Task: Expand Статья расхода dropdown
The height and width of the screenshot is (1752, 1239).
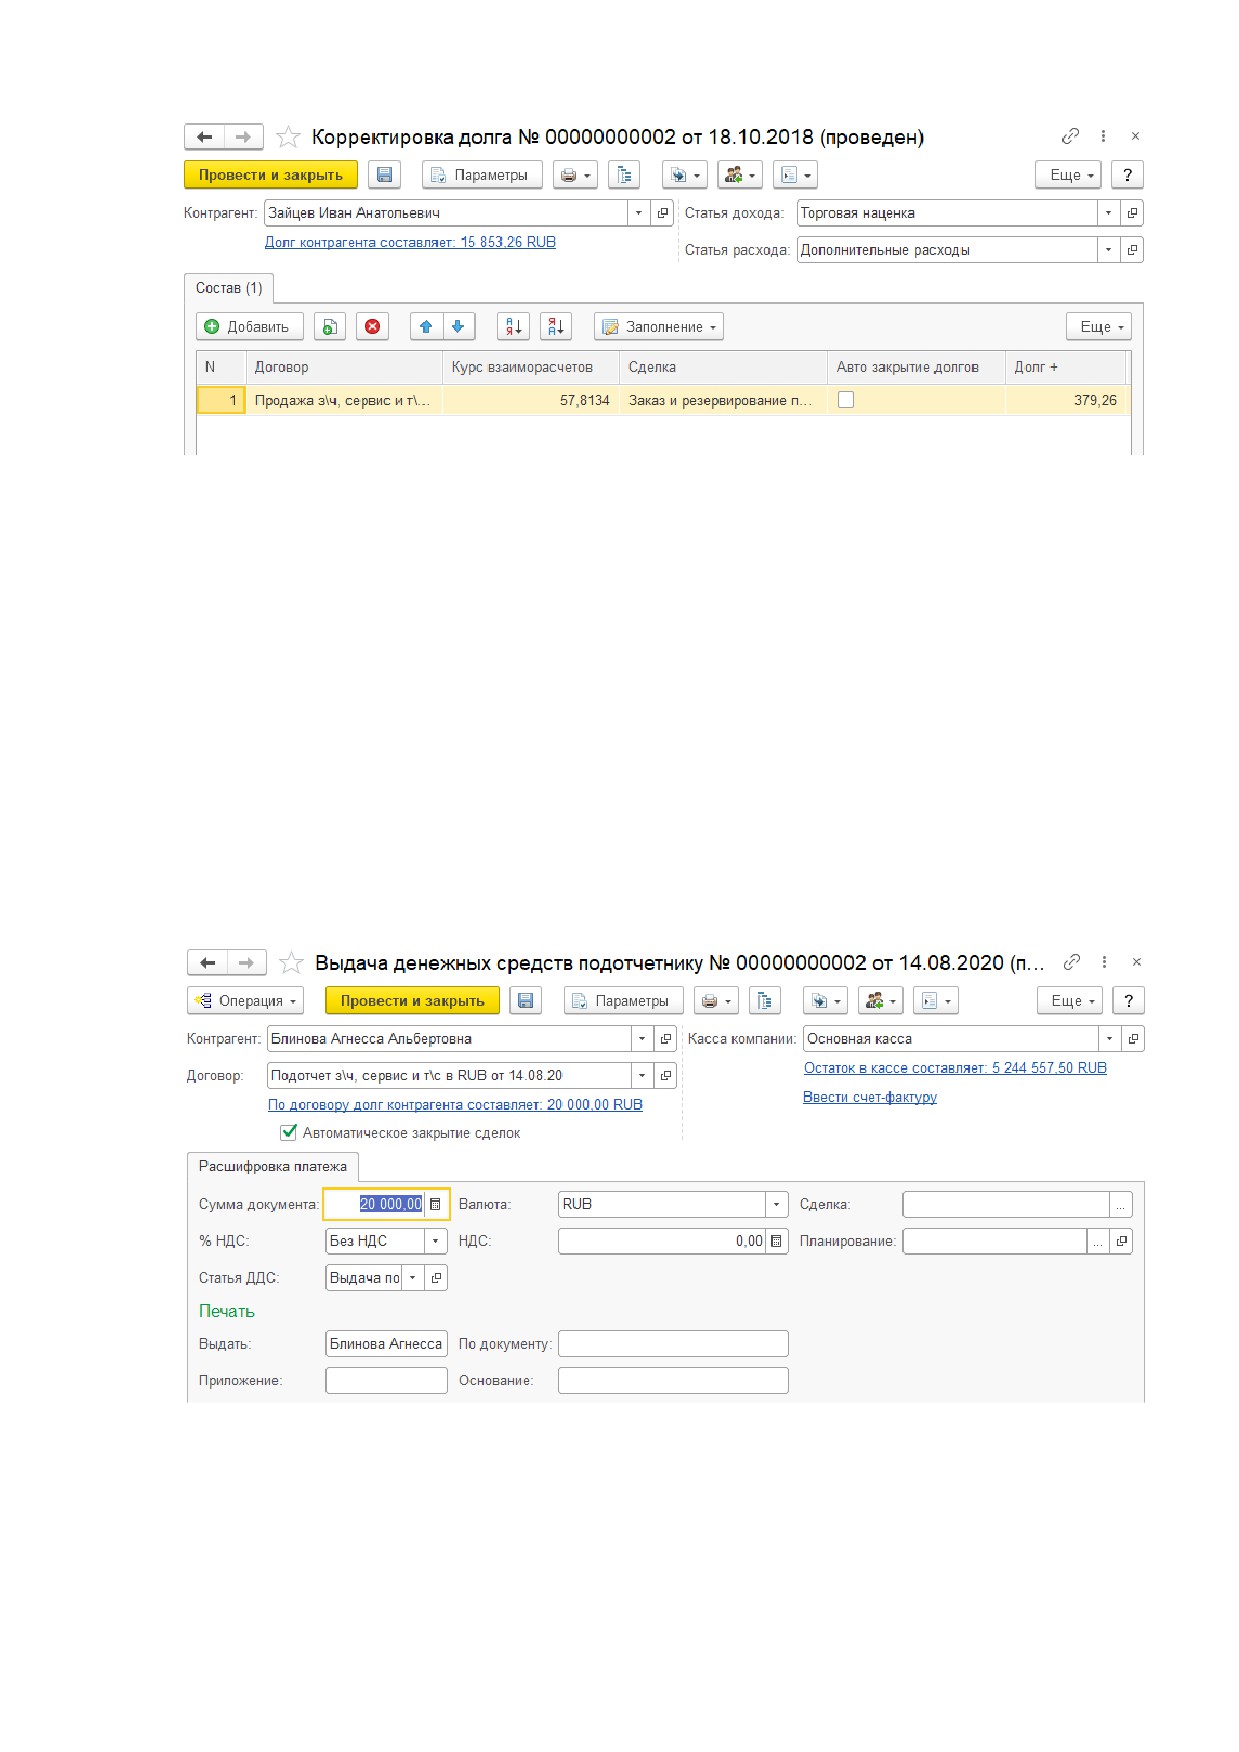Action: (1108, 250)
